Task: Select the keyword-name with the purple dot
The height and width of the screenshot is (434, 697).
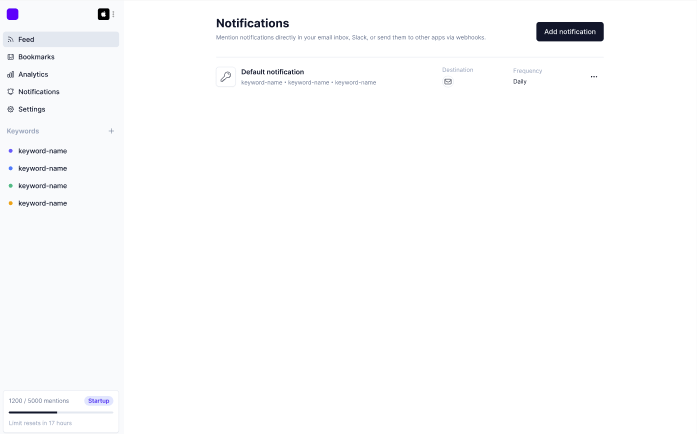Action: pos(42,151)
